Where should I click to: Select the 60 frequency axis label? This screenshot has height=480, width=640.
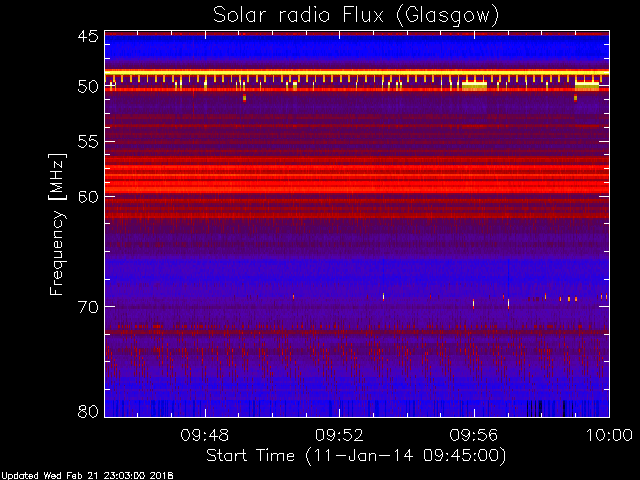[x=88, y=197]
